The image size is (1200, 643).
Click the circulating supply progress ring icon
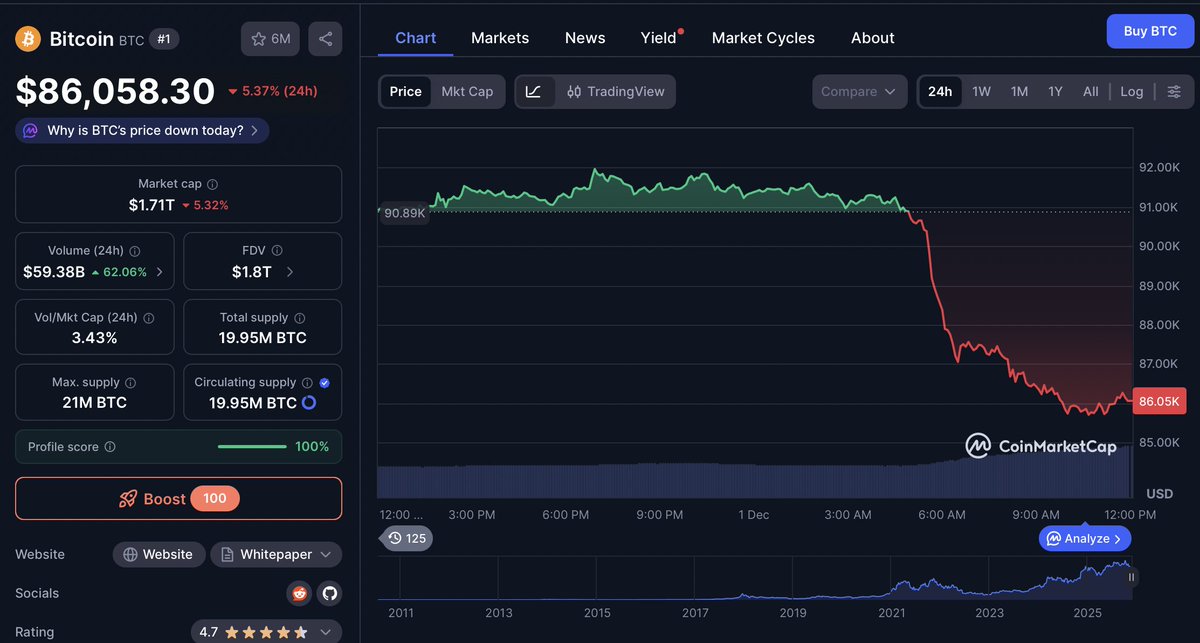point(309,403)
